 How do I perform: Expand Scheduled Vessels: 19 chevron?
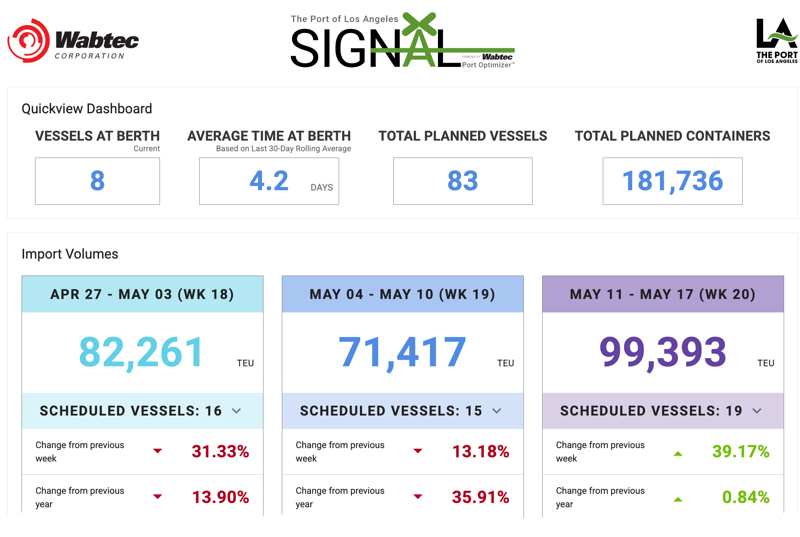(757, 411)
